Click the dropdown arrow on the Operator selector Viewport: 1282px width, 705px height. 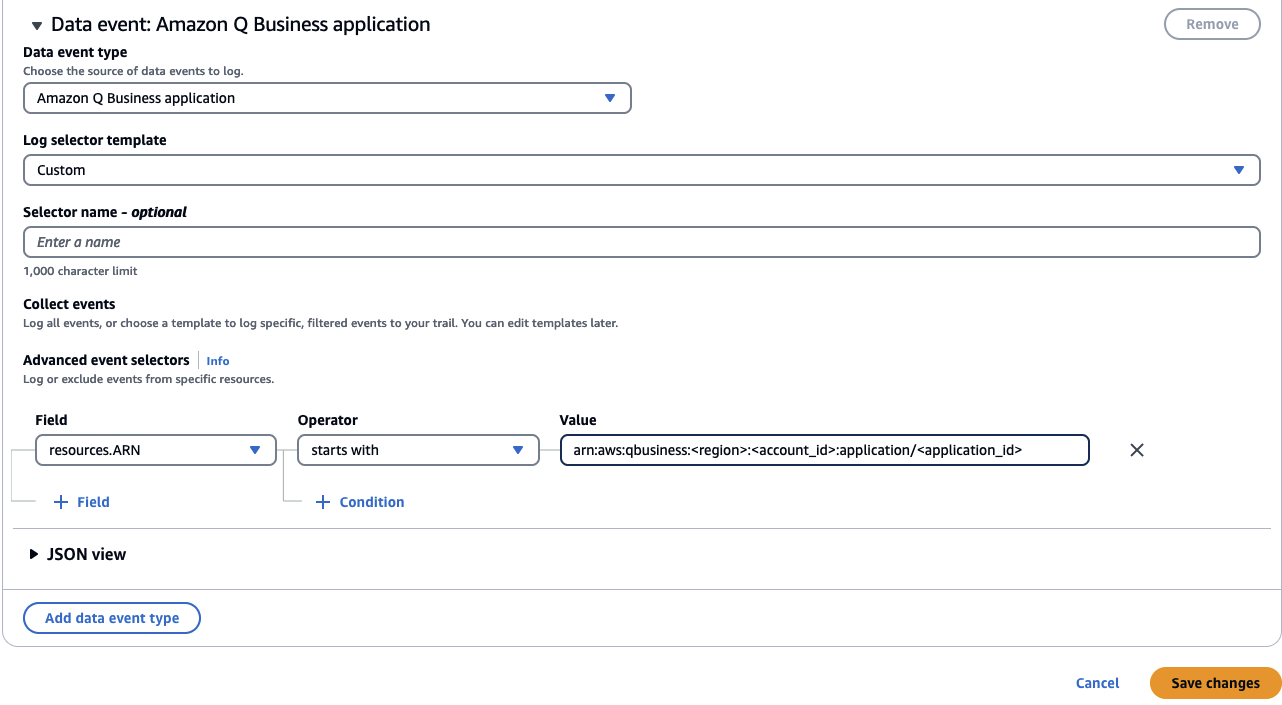click(x=518, y=450)
